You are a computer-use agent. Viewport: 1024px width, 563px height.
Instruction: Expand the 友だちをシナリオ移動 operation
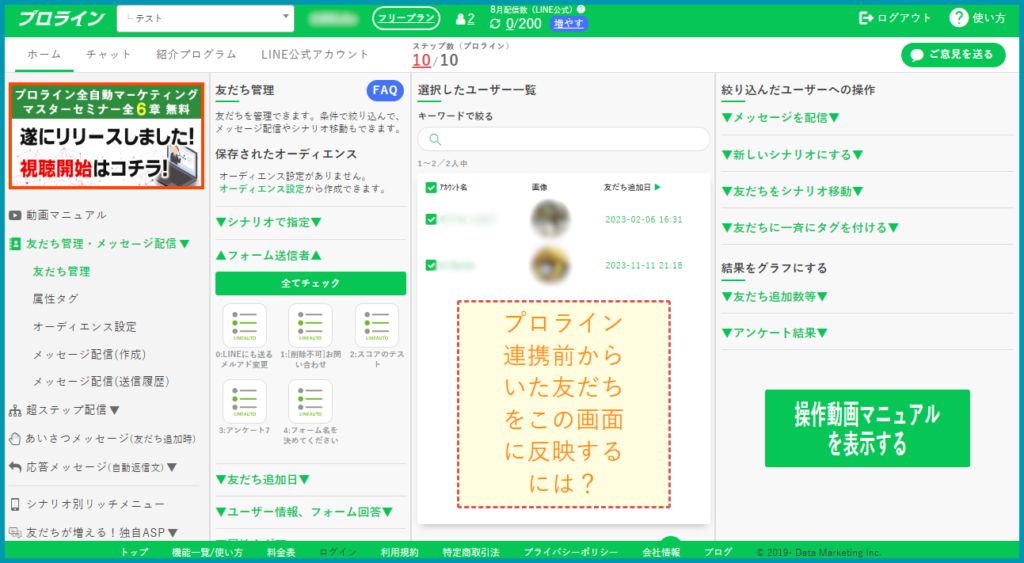point(792,191)
